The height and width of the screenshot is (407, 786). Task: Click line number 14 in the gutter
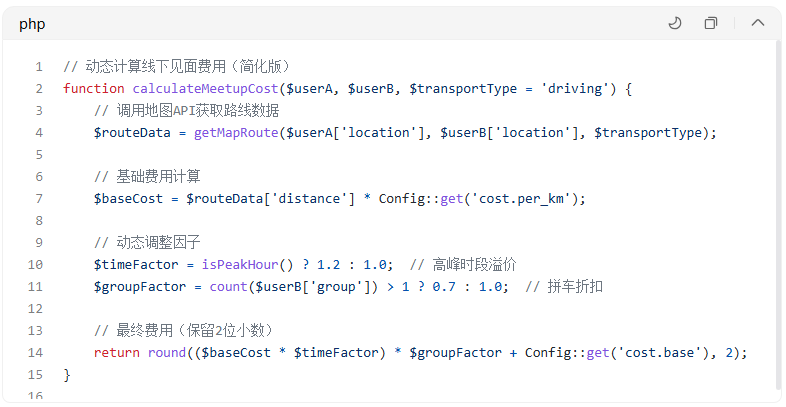coord(37,352)
